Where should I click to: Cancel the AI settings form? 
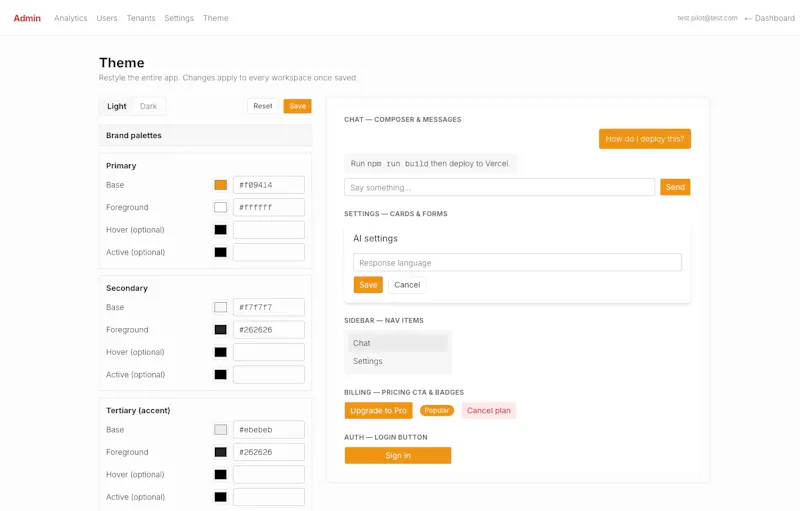click(x=407, y=285)
